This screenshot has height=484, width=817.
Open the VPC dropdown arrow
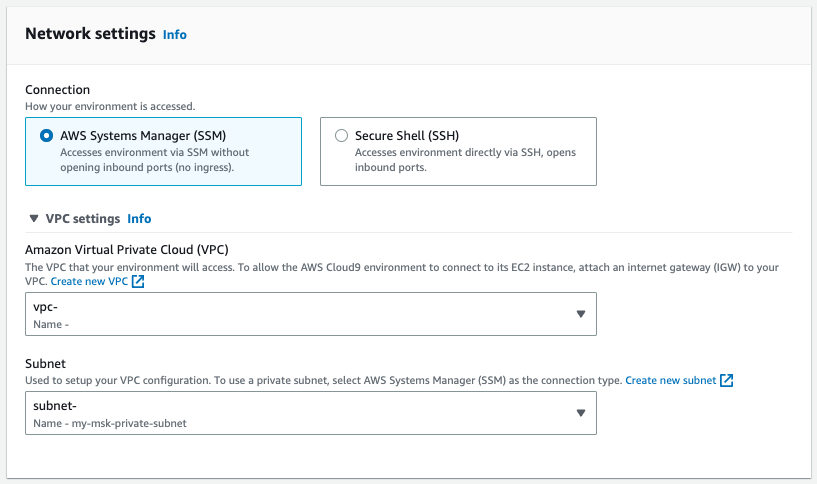tap(581, 314)
